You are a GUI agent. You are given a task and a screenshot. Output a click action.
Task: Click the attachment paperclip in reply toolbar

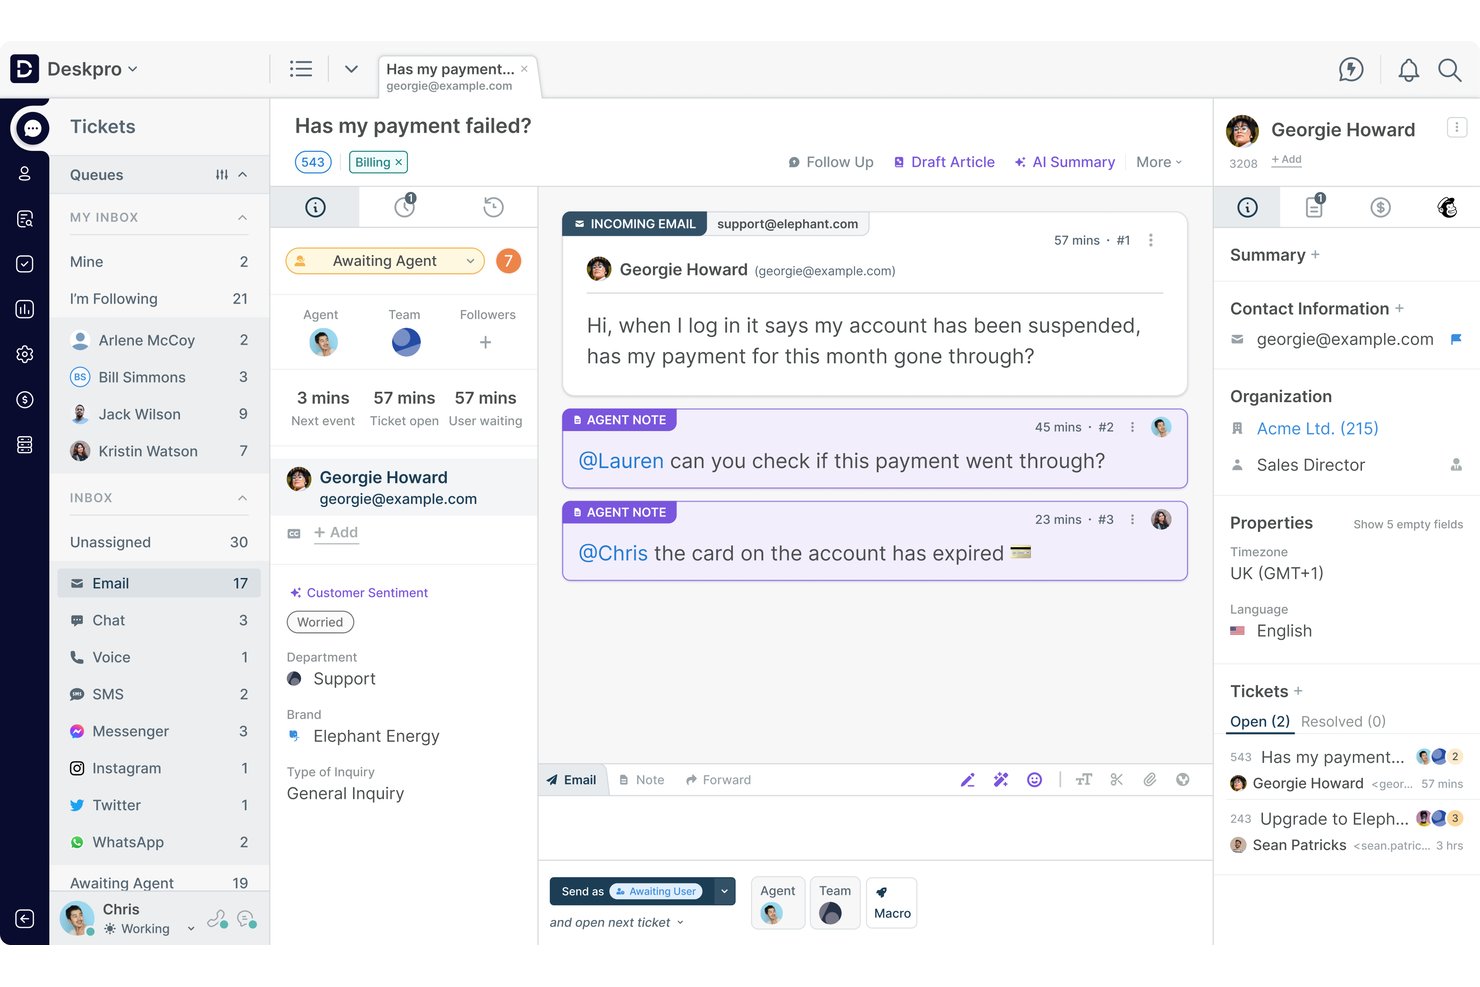coord(1150,780)
